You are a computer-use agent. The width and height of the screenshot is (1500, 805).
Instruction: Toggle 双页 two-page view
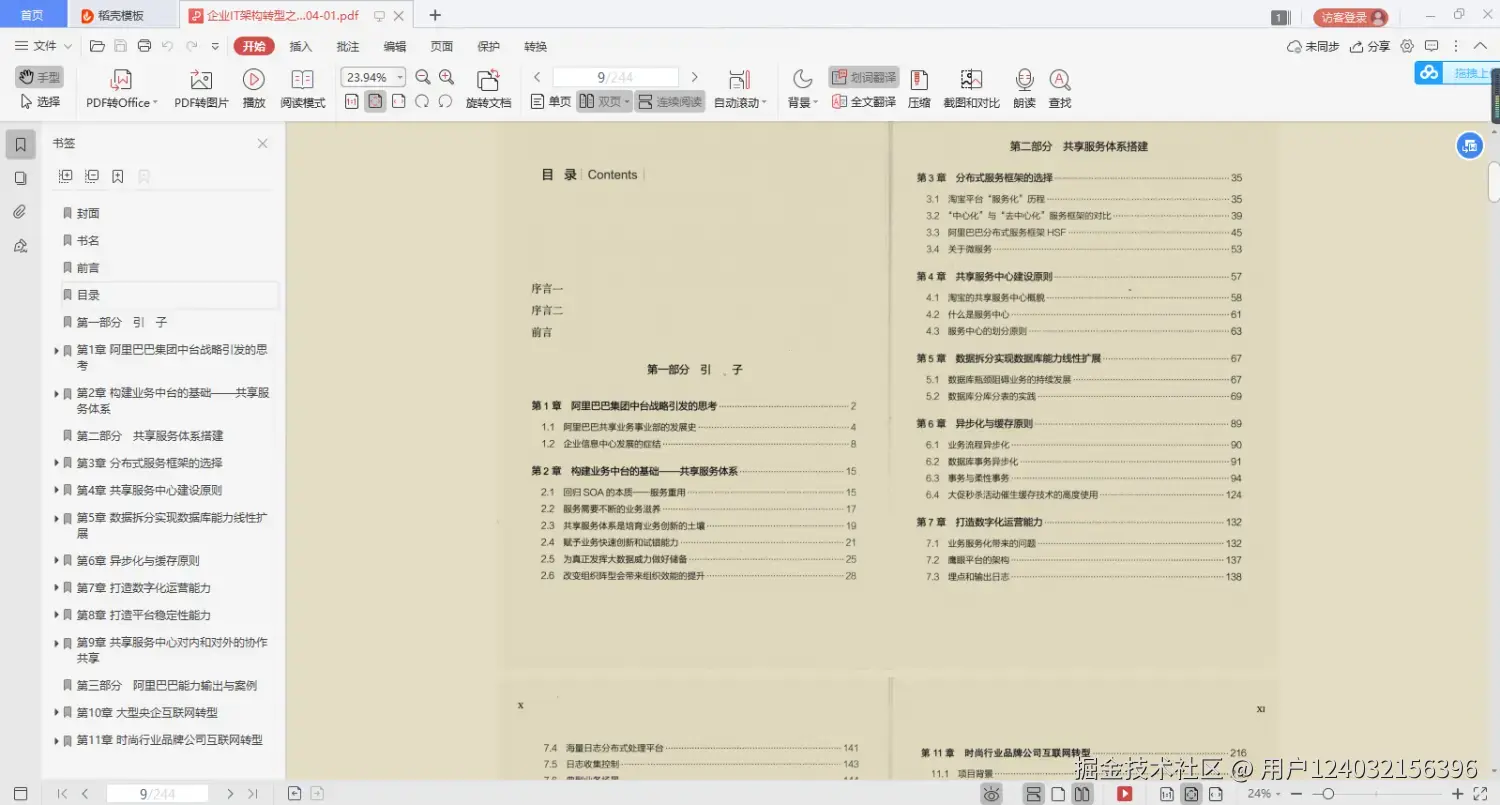(x=600, y=102)
